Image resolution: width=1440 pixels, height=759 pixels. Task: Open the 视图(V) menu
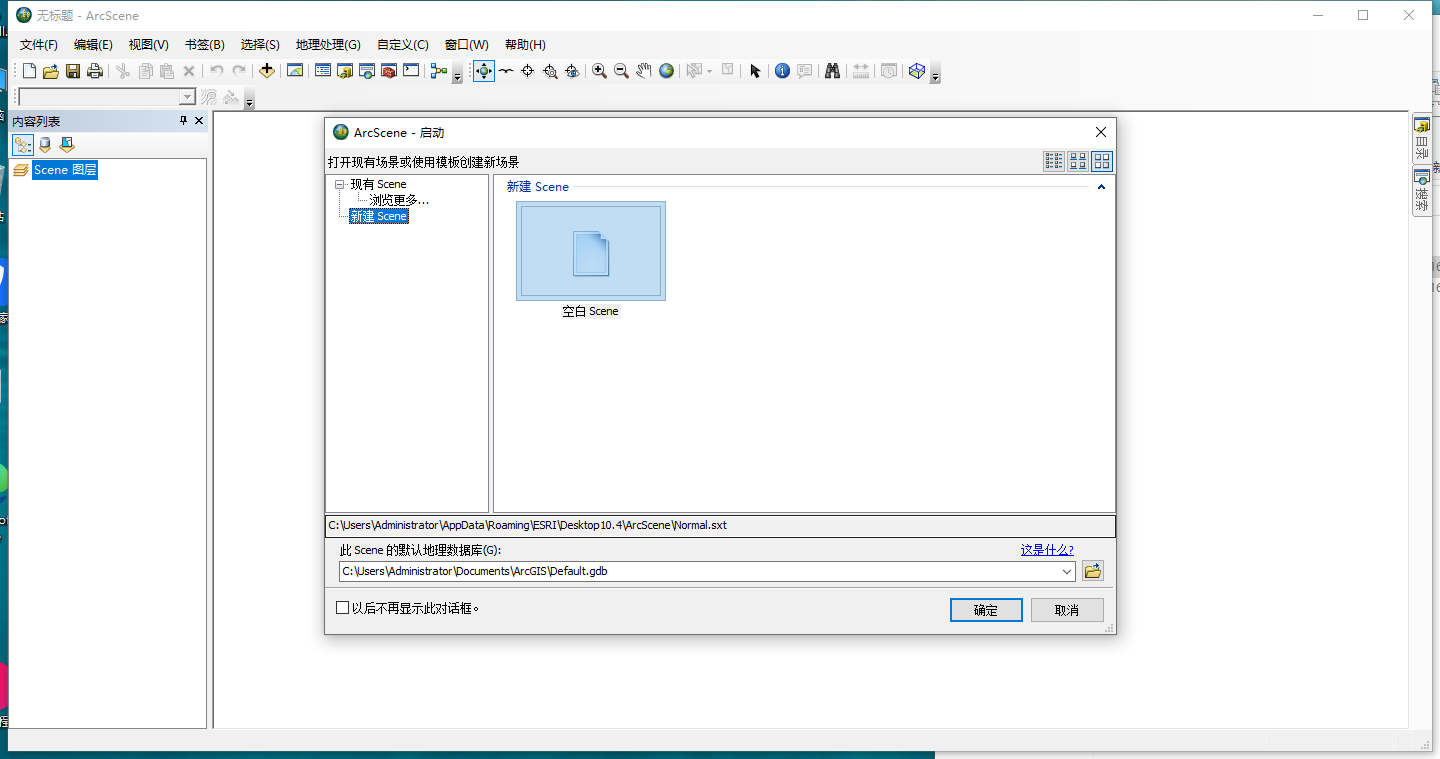148,45
